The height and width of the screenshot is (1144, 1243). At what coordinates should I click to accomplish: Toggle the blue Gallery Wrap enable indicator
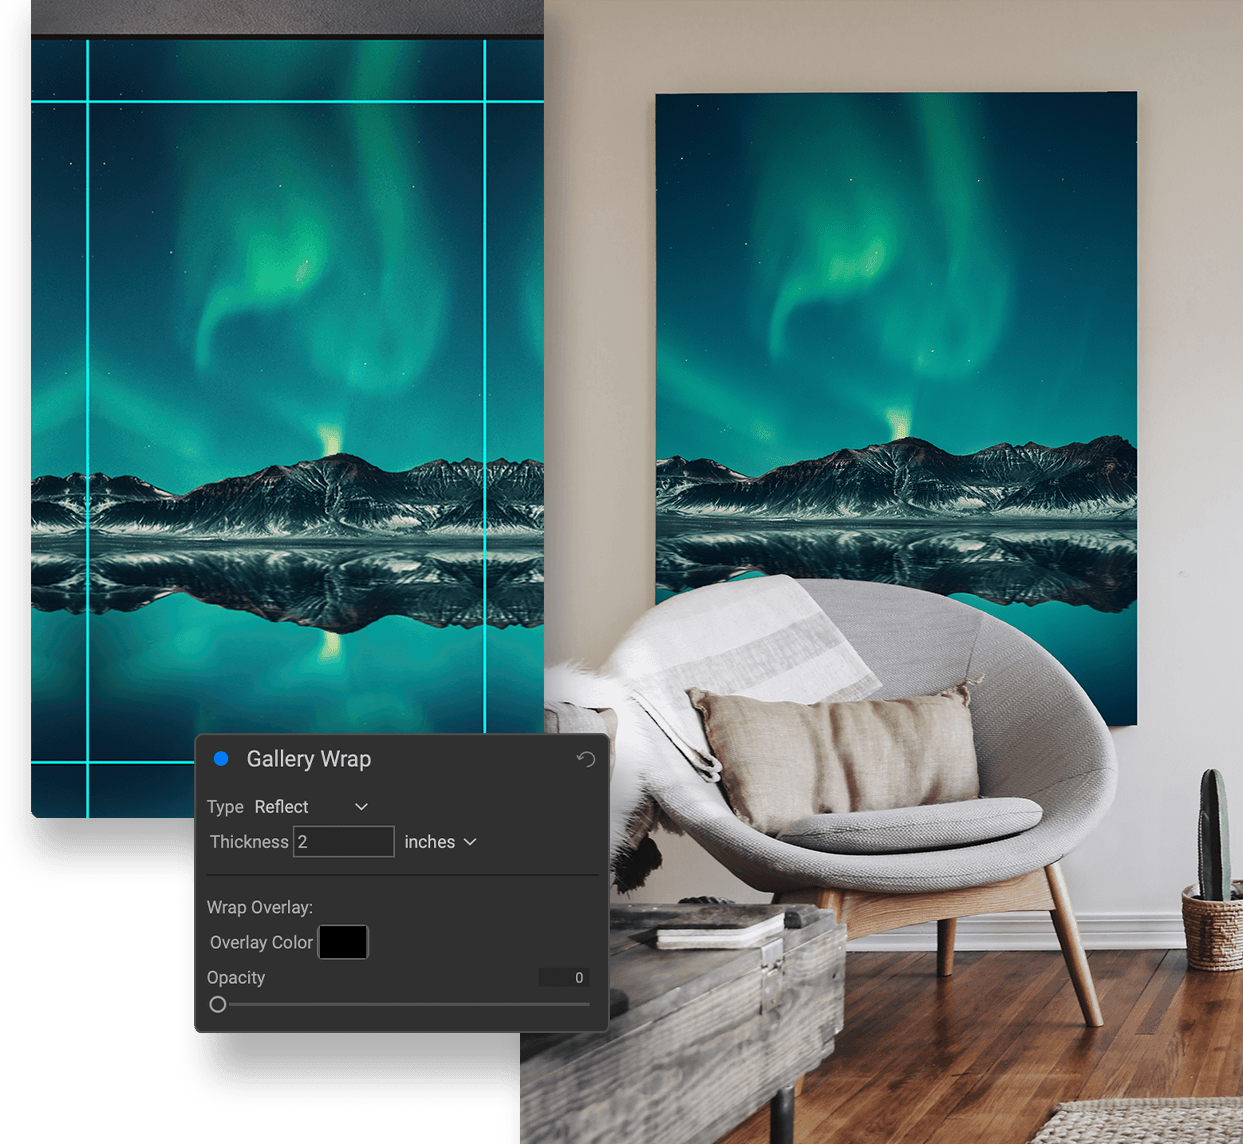click(220, 758)
